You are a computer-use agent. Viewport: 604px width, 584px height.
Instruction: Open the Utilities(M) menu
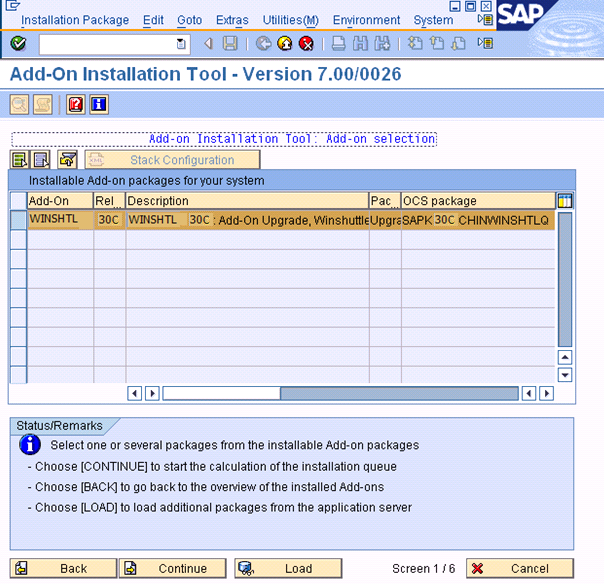coord(290,20)
